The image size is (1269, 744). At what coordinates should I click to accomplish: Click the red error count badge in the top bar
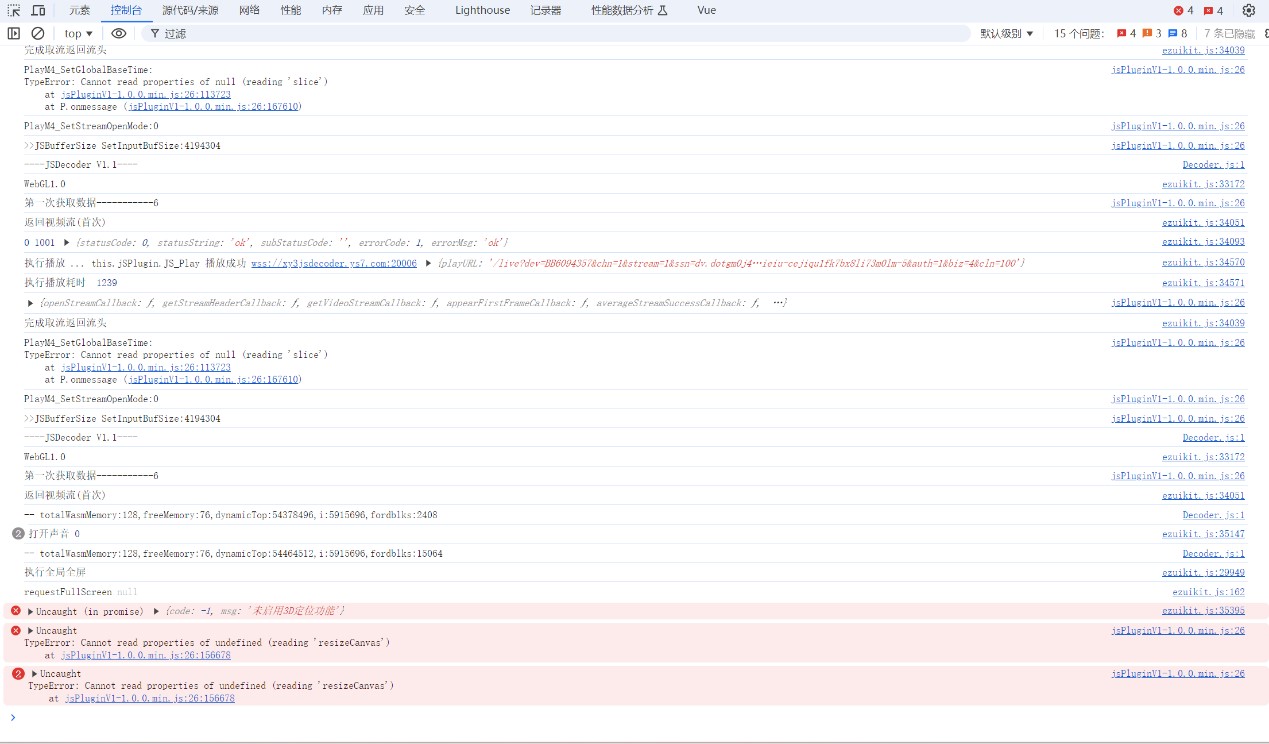tap(1183, 10)
